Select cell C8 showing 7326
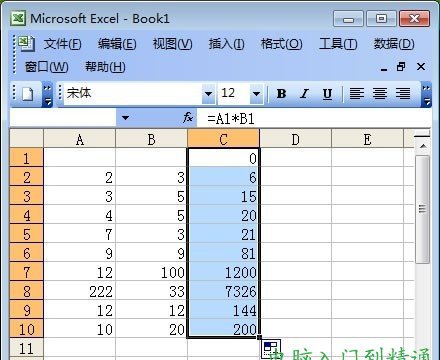The height and width of the screenshot is (360, 440). coord(223,291)
